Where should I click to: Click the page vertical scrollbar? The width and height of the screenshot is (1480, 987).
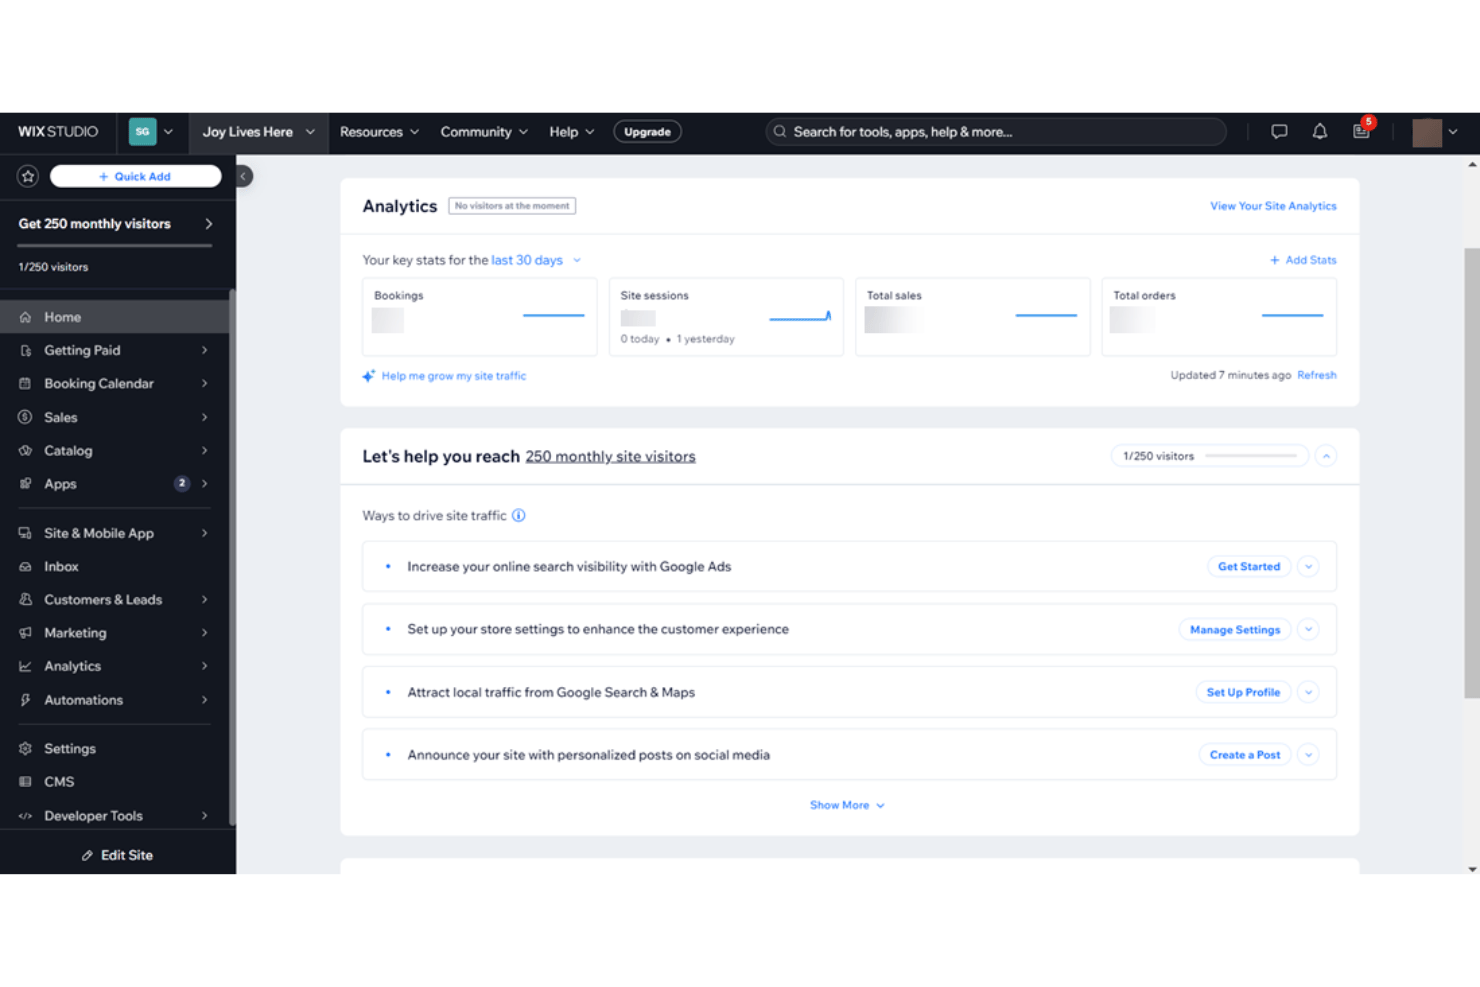click(1472, 472)
